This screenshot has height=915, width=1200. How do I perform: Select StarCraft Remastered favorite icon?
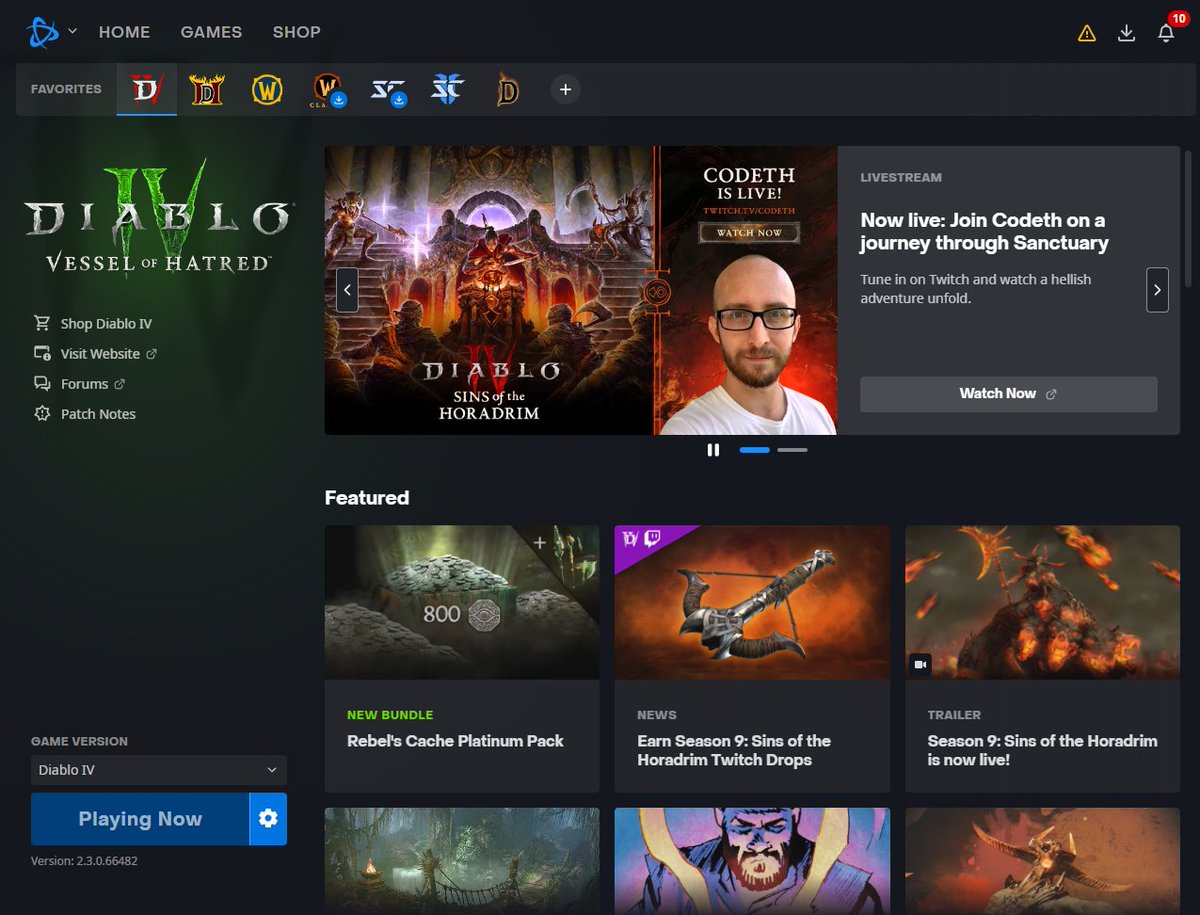pyautogui.click(x=388, y=89)
